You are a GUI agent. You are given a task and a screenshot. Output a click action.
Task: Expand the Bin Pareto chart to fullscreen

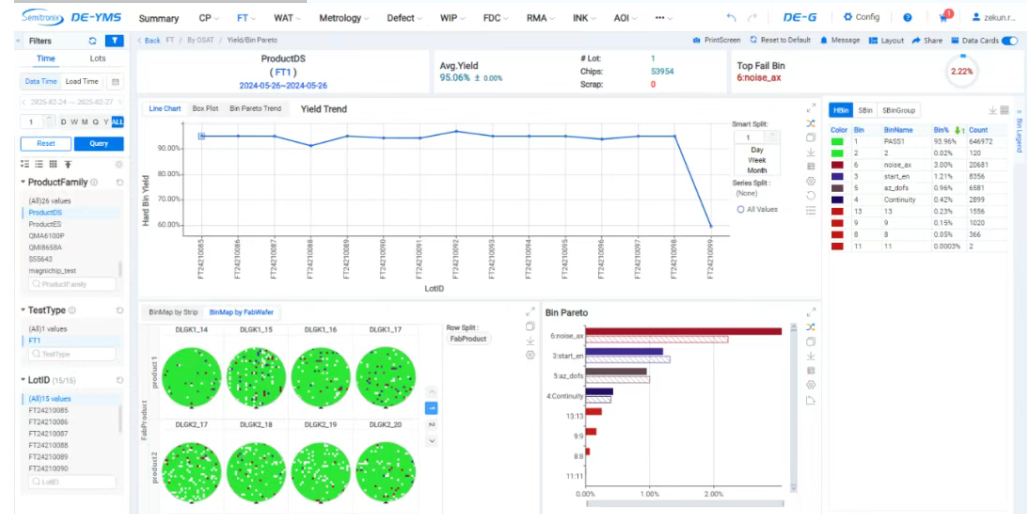pos(811,312)
